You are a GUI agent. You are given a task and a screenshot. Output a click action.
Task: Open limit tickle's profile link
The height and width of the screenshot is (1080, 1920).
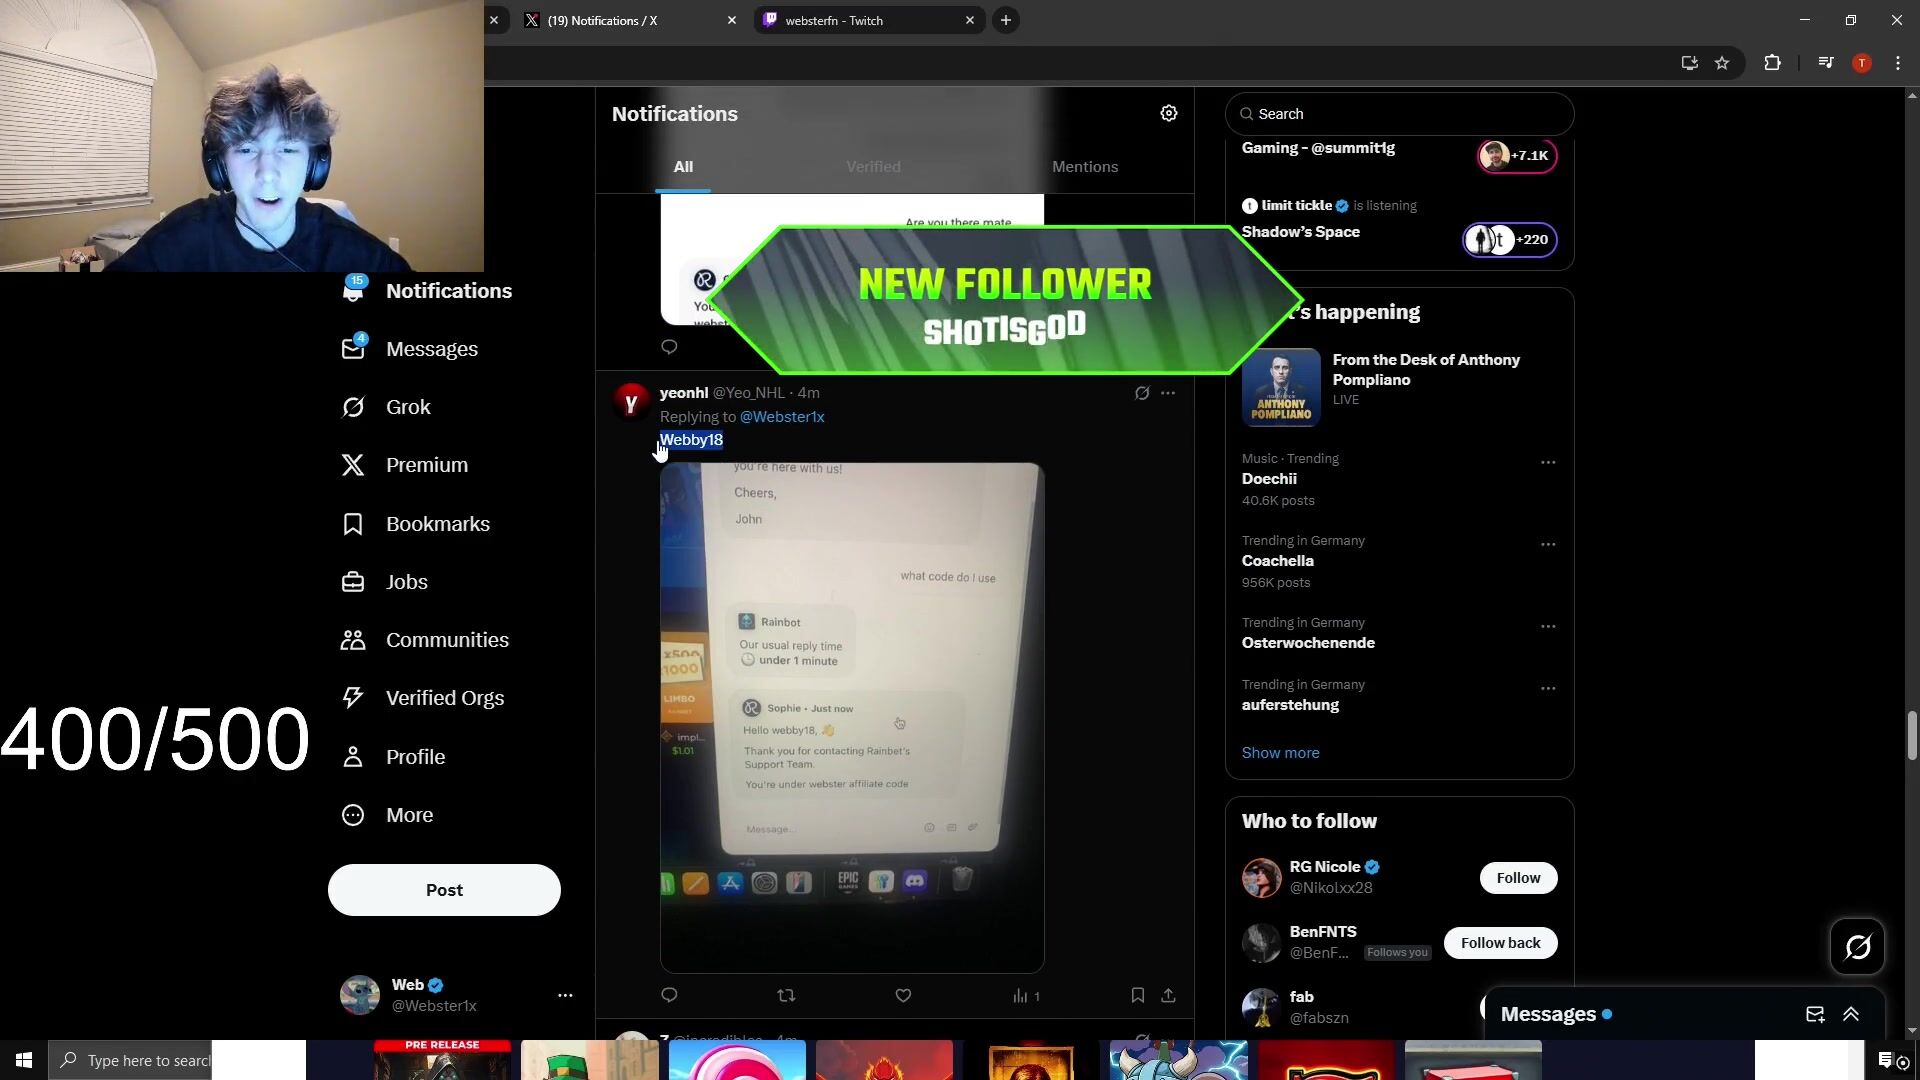pyautogui.click(x=1296, y=205)
